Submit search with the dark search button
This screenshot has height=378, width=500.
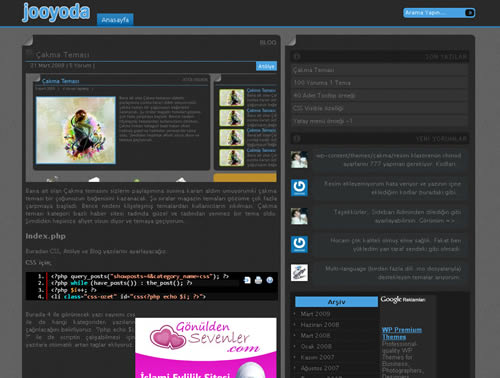click(x=470, y=13)
